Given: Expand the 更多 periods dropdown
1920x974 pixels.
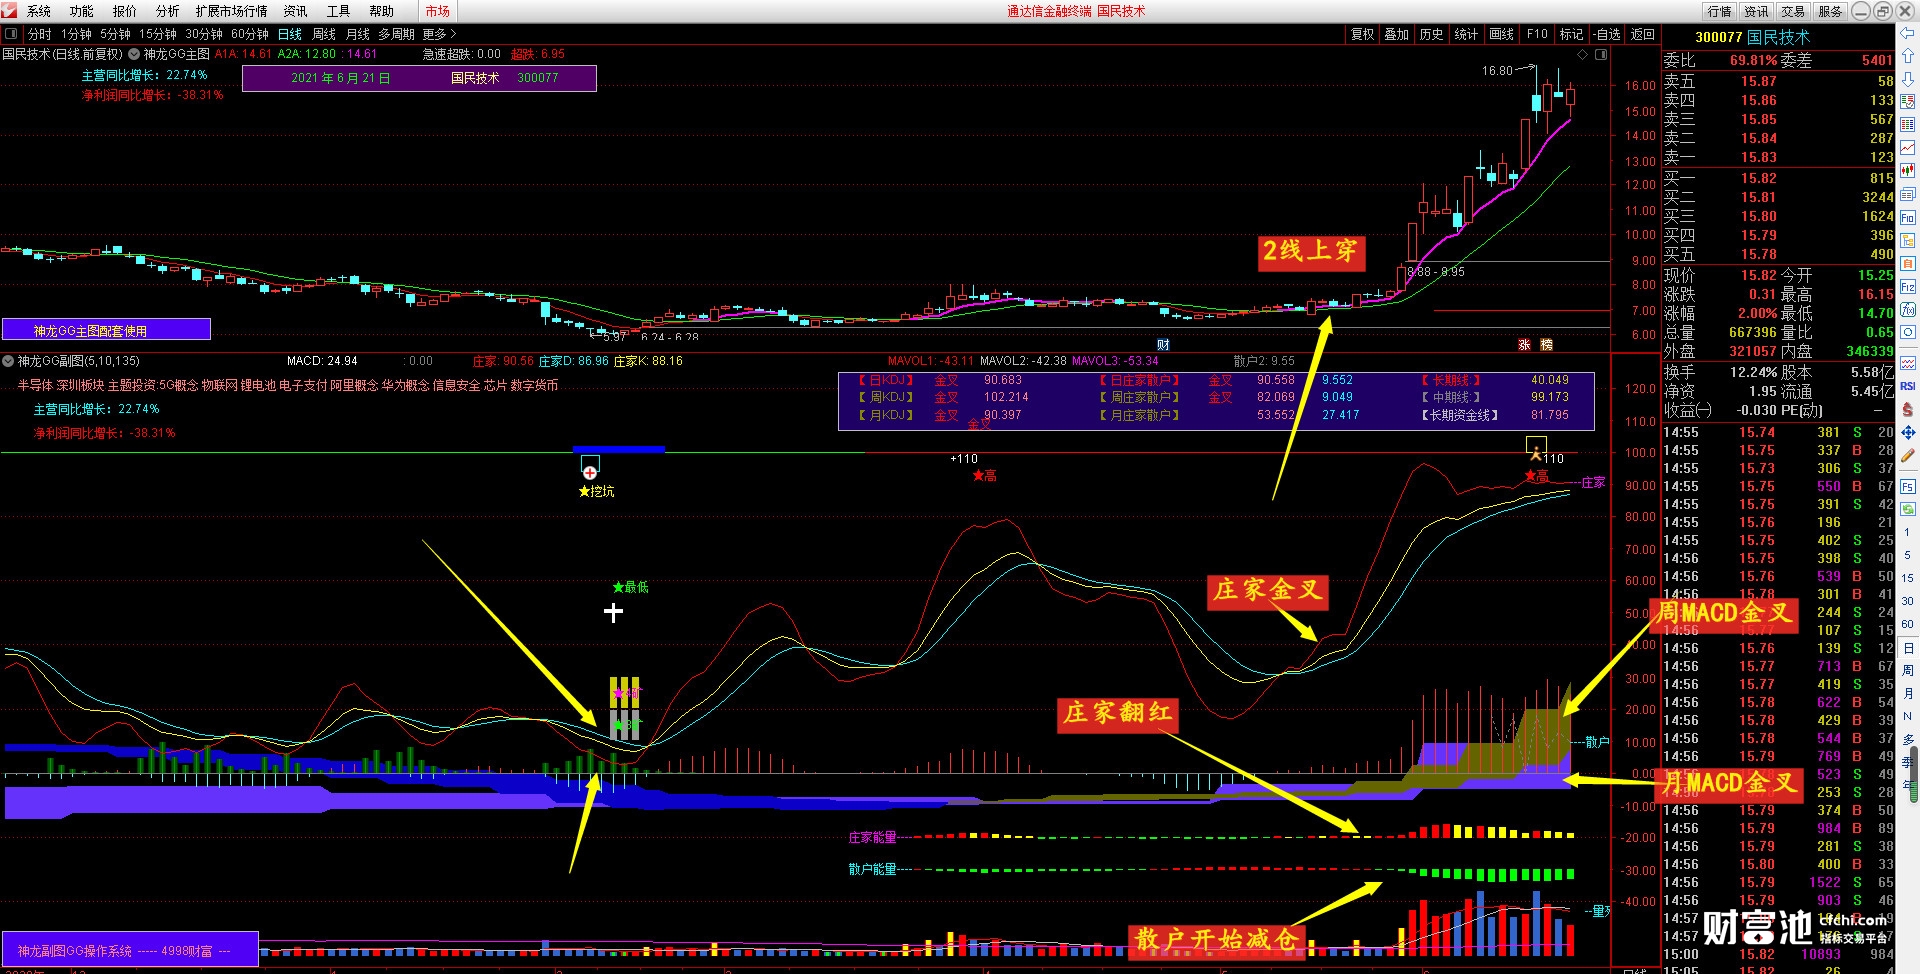Looking at the screenshot, I should [x=439, y=34].
